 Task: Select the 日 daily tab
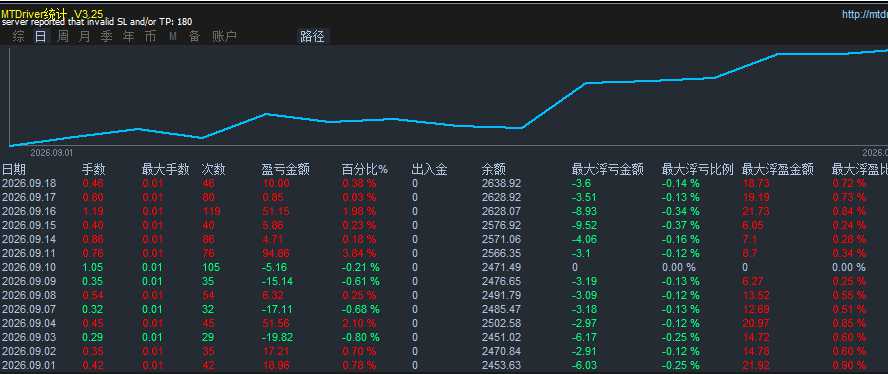tap(40, 37)
